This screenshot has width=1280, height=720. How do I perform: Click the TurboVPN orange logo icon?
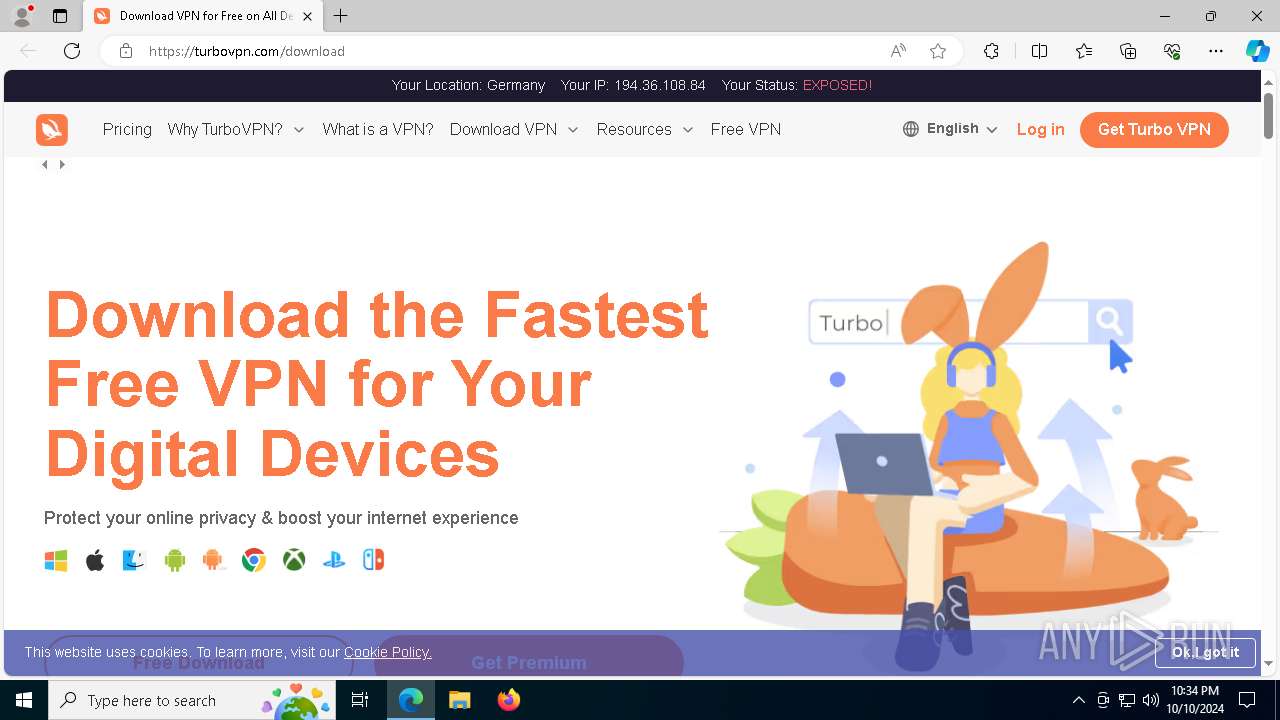coord(52,130)
